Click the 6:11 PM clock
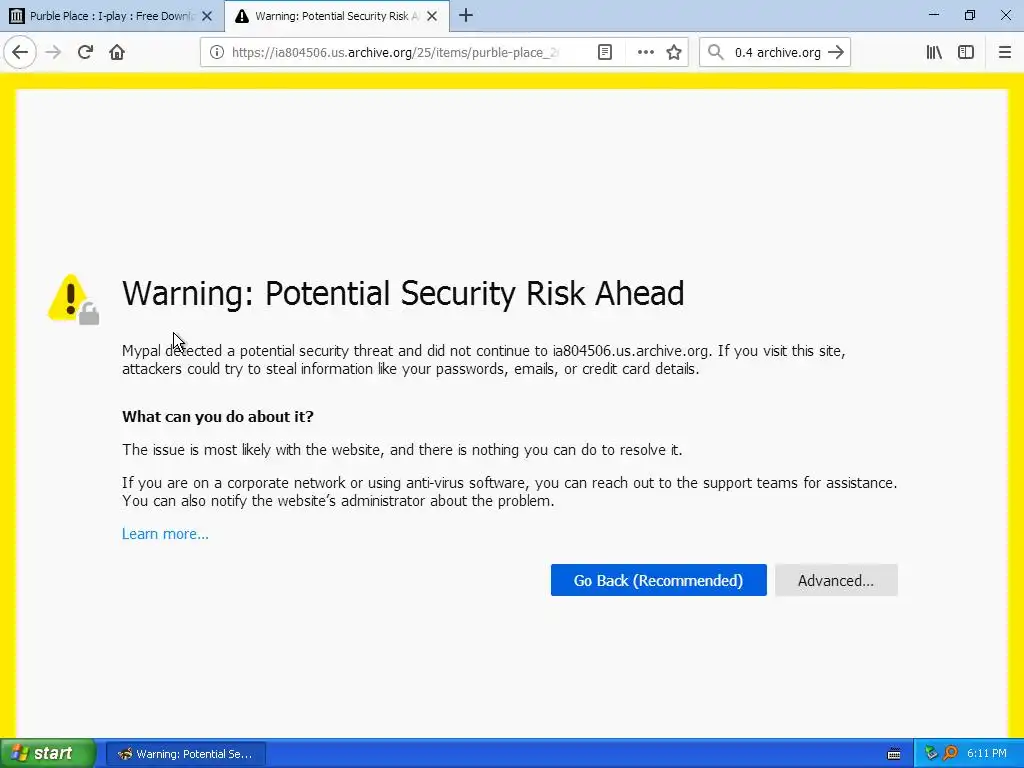 pyautogui.click(x=987, y=754)
